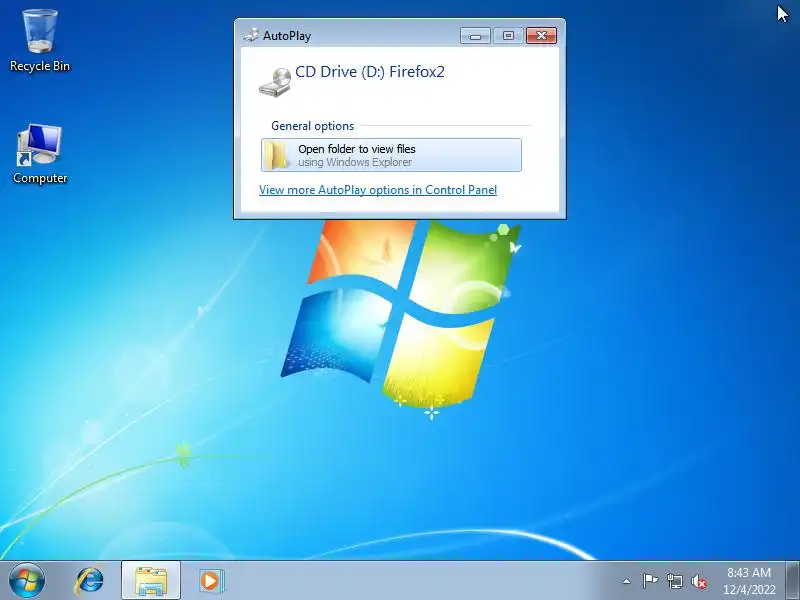
Task: Click the network status tray icon
Action: coord(674,581)
